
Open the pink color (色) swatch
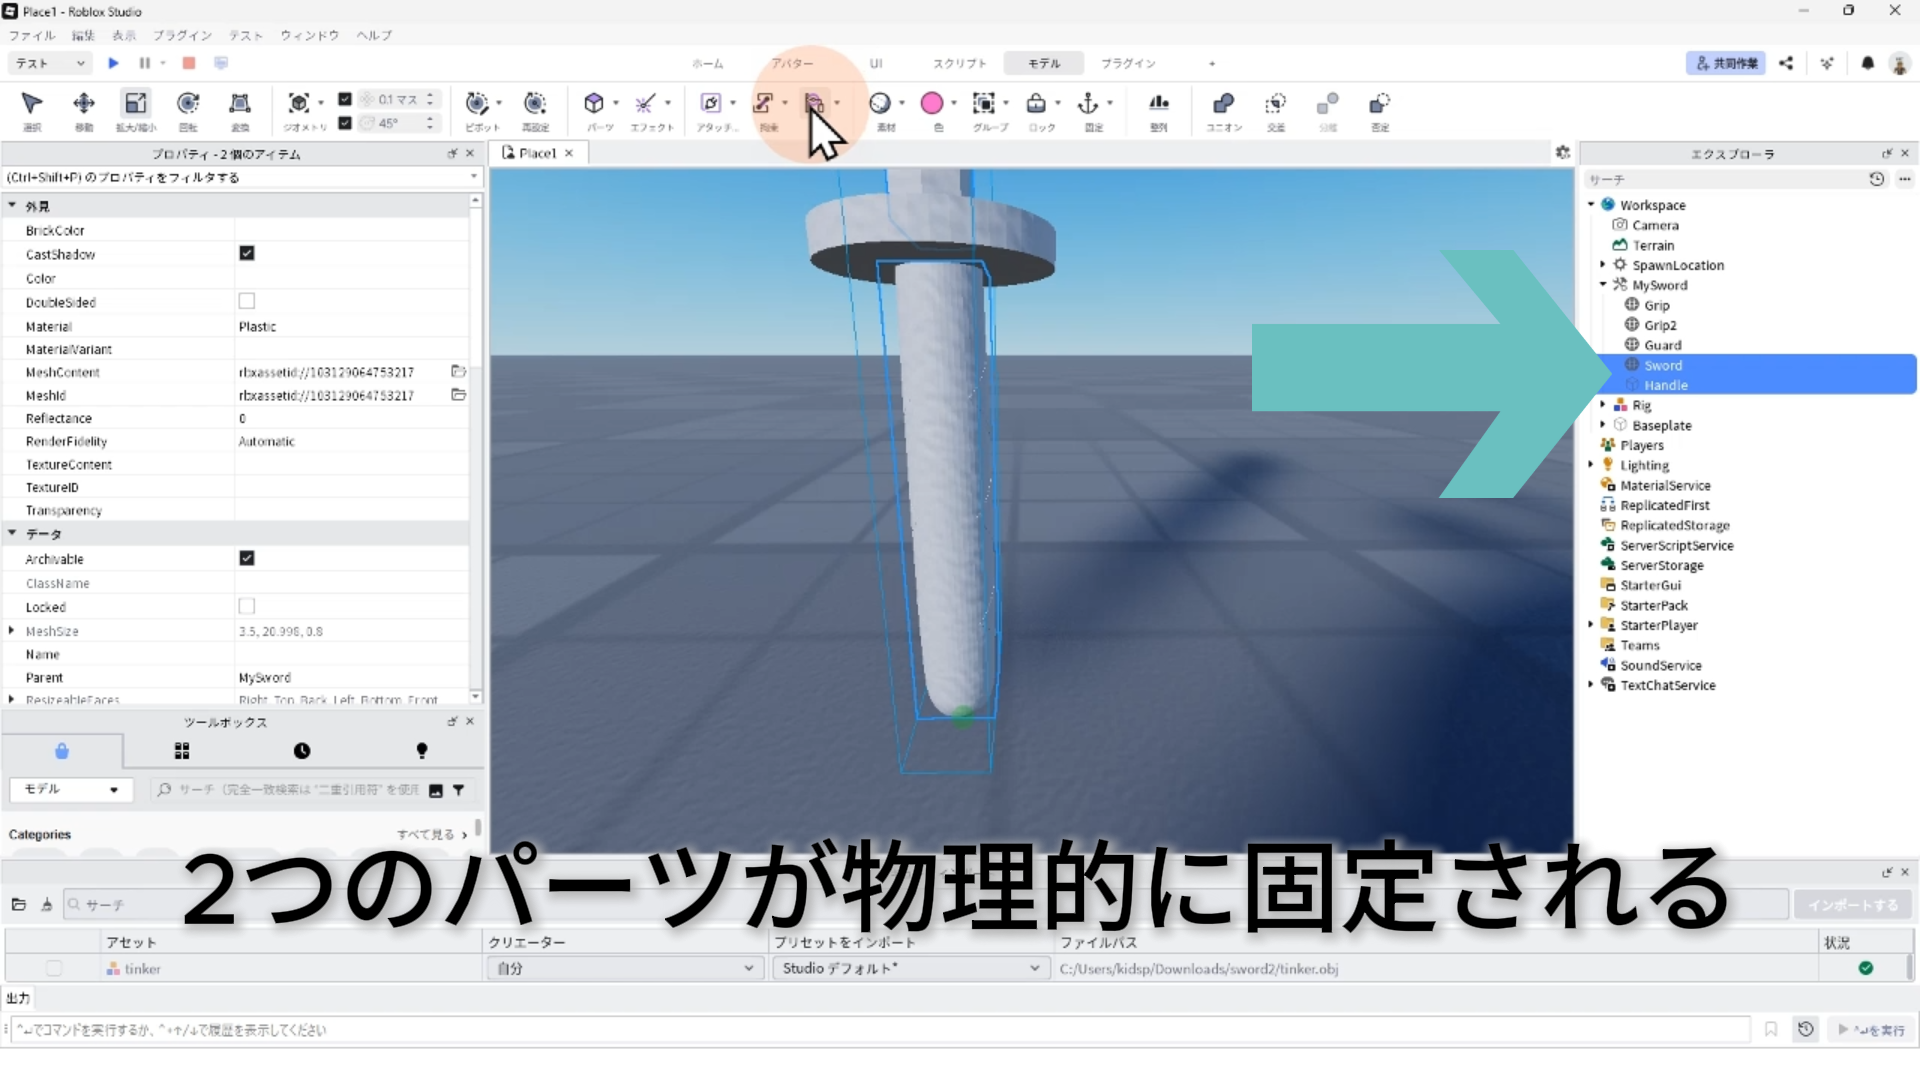pos(932,104)
